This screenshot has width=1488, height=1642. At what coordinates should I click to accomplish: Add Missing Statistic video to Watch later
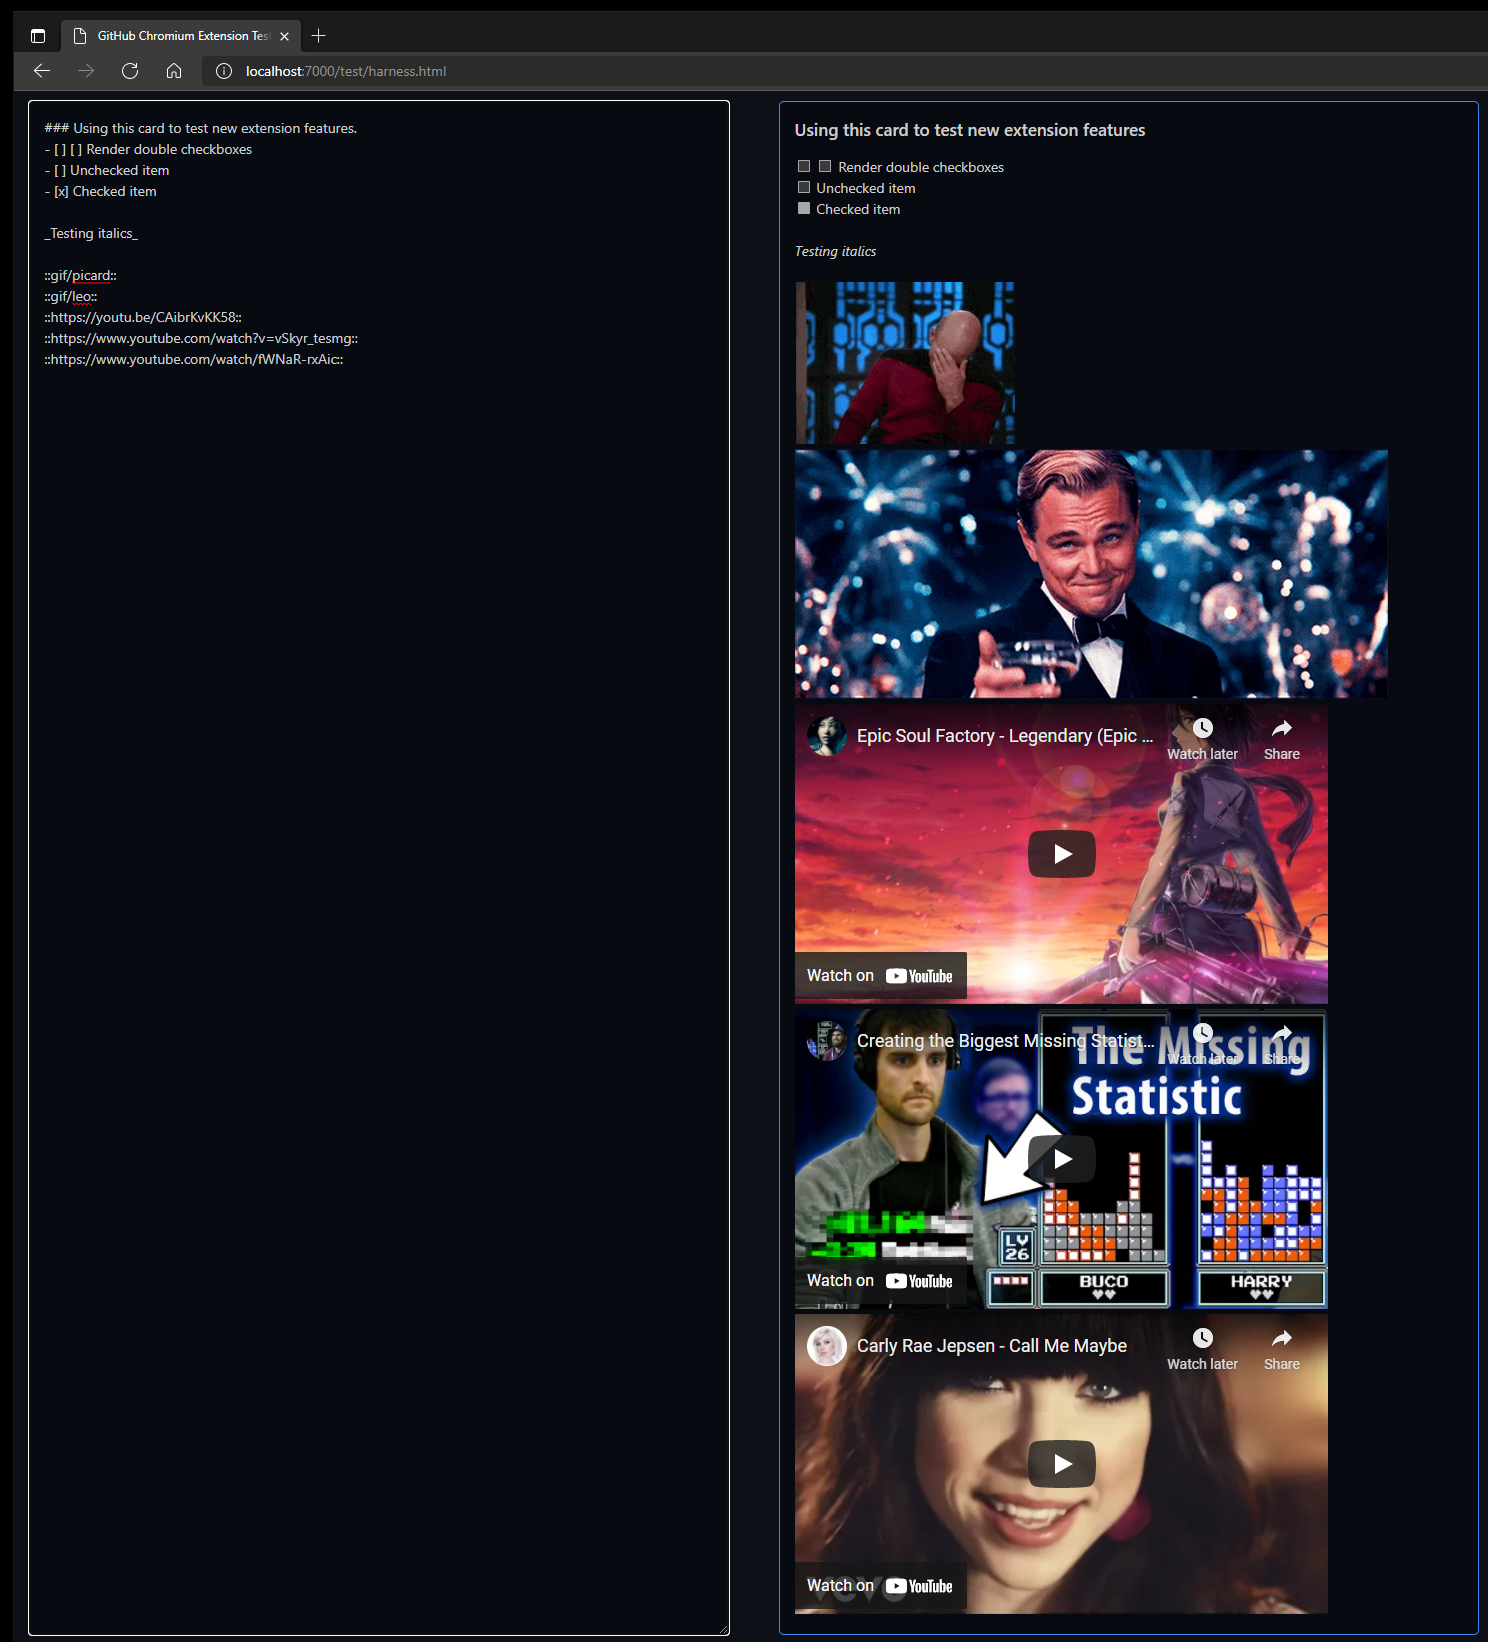pos(1202,1044)
